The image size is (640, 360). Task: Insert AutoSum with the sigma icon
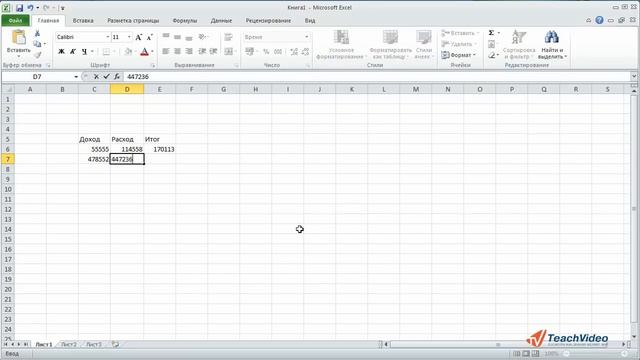click(491, 33)
